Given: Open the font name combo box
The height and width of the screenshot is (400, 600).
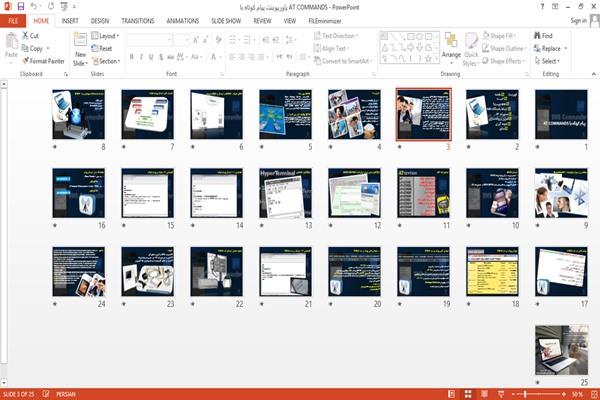Looking at the screenshot, I should pos(149,40).
